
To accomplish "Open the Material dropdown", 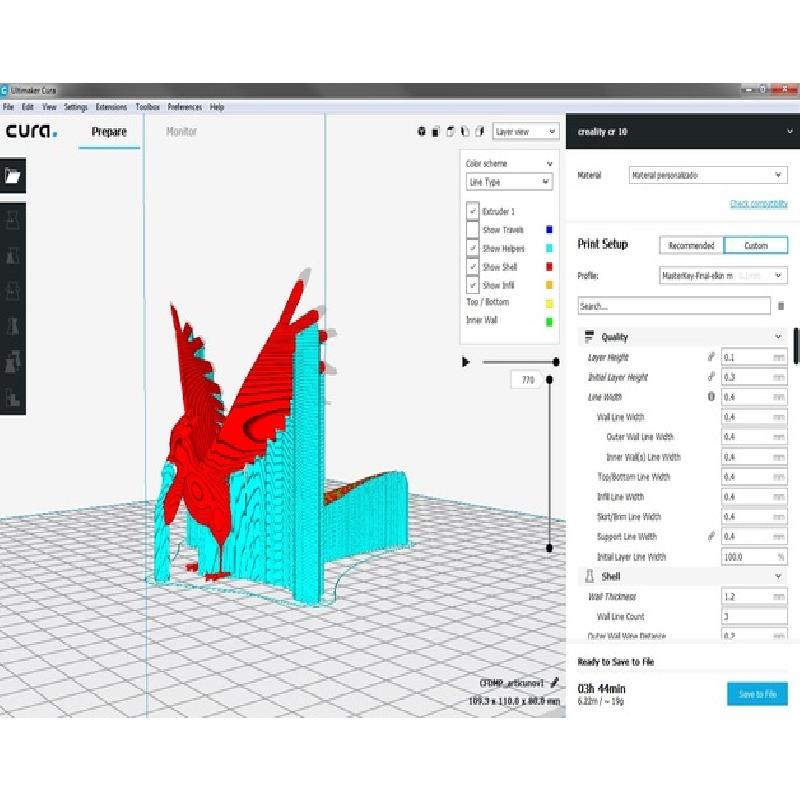I will (x=708, y=175).
